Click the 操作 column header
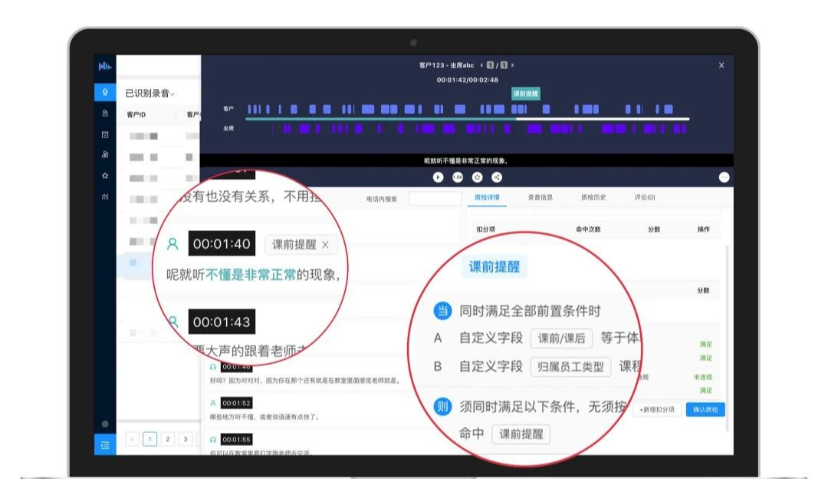 coord(703,229)
